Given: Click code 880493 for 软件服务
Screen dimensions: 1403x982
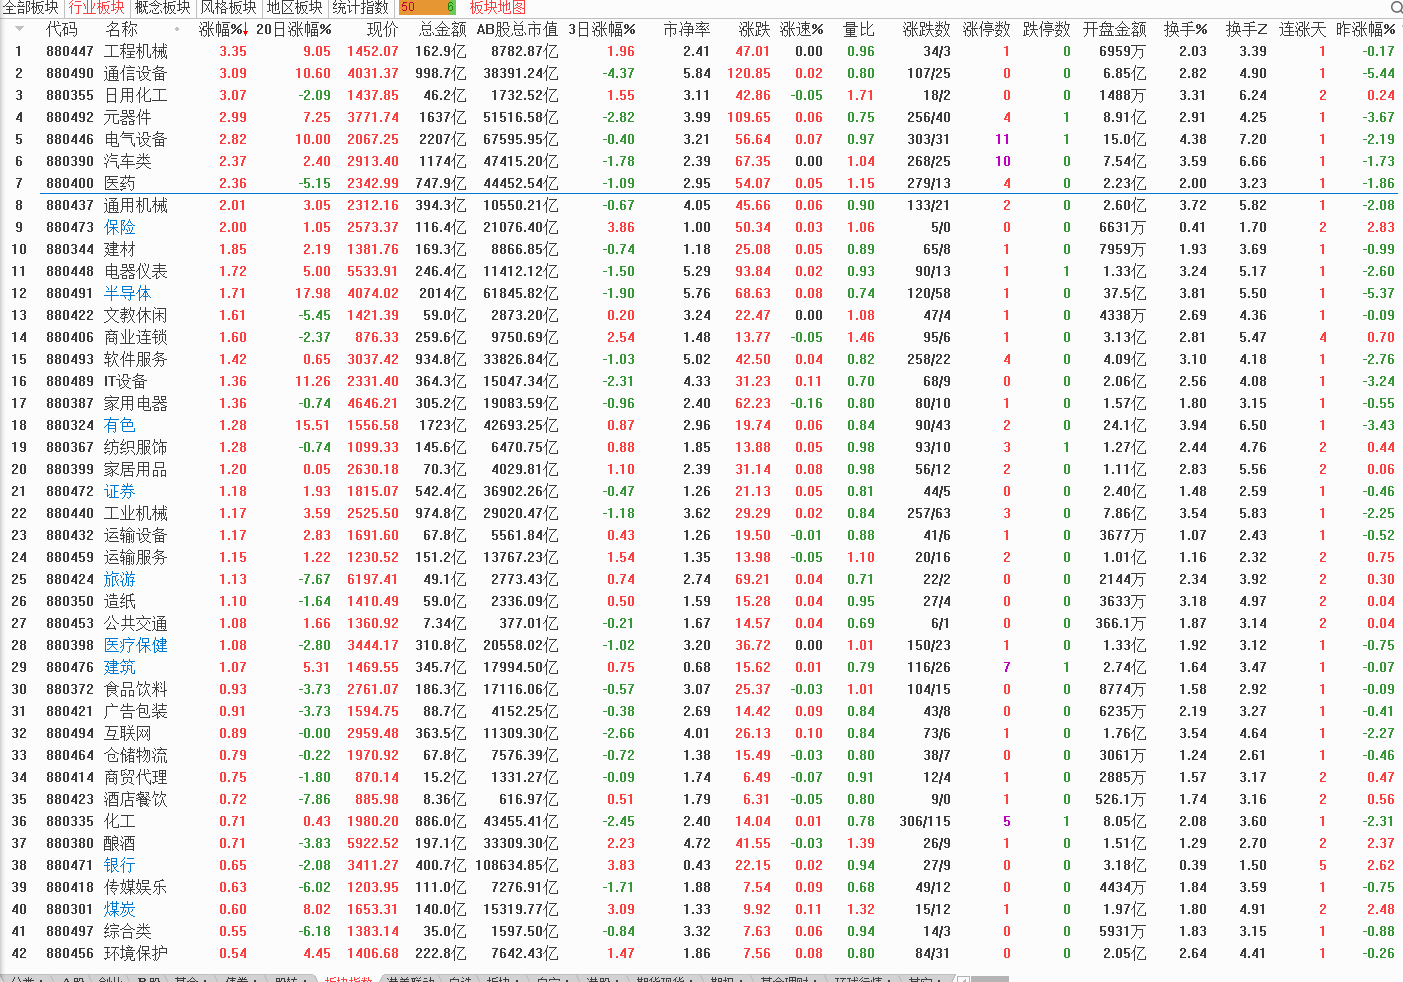Looking at the screenshot, I should point(70,360).
